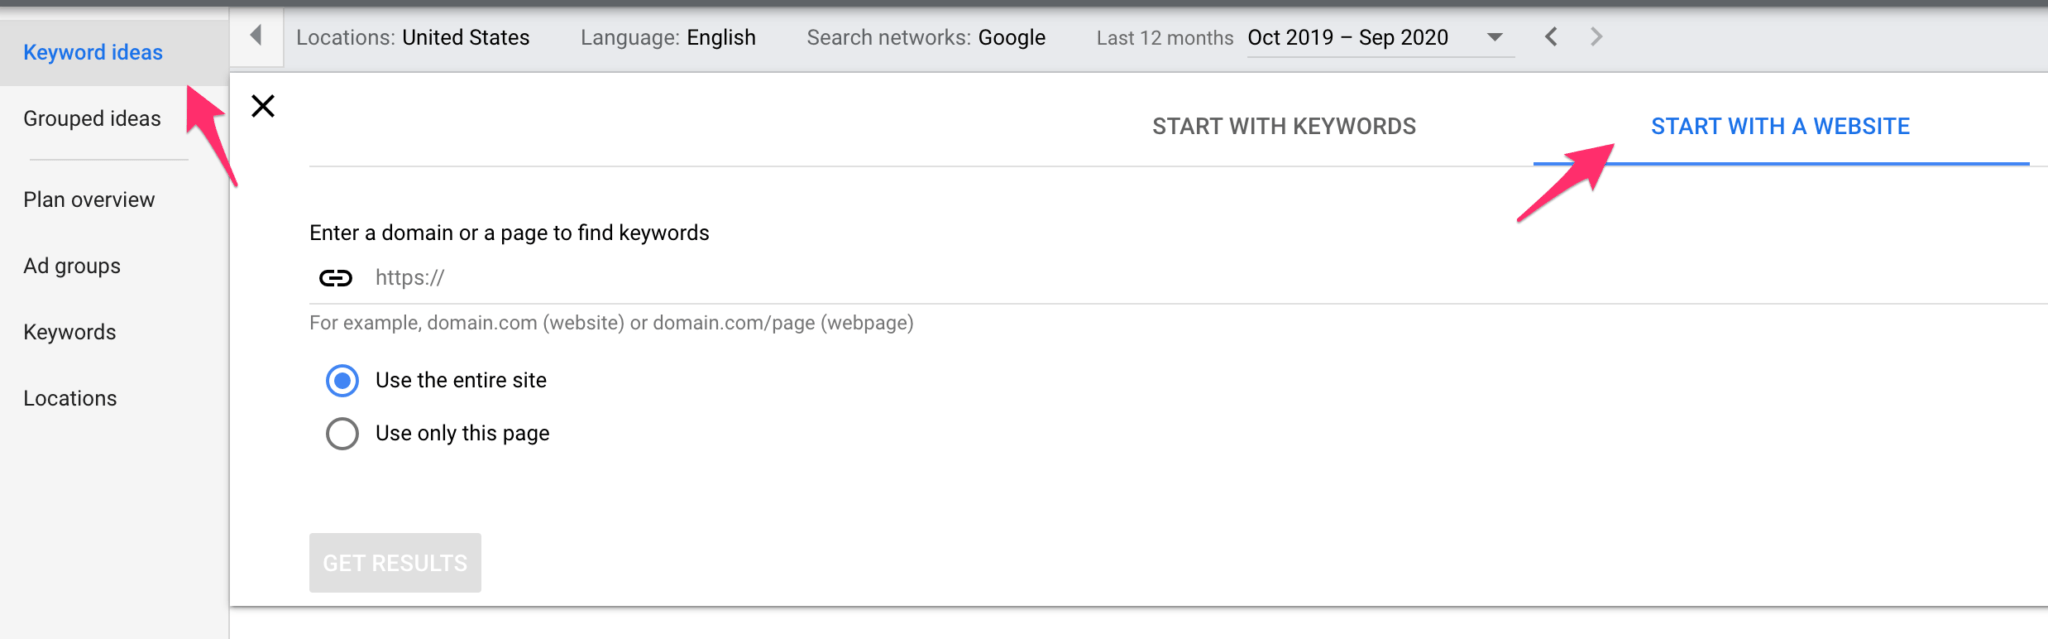Click the left chevron for previous date range
This screenshot has height=639, width=2048.
[x=1550, y=36]
